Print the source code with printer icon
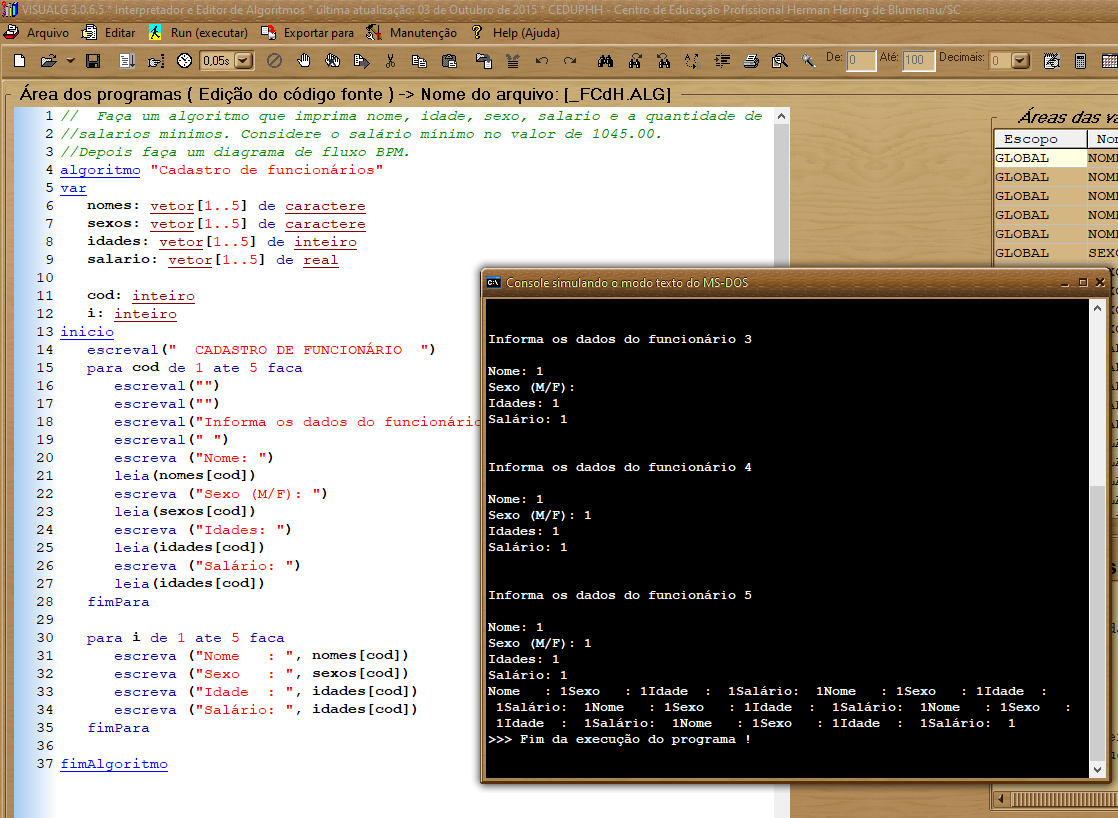The width and height of the screenshot is (1118, 818). pos(751,61)
